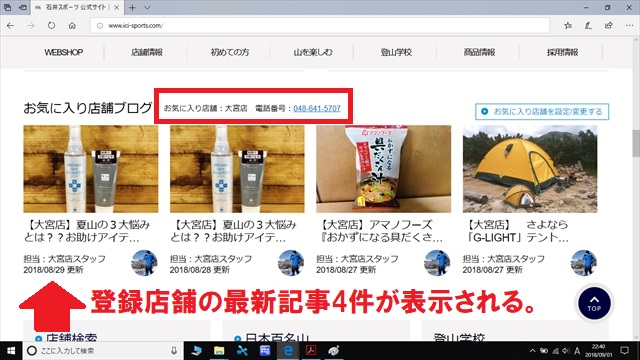
Task: Click お気に入り店舗:大宮店 text
Action: pyautogui.click(x=205, y=108)
